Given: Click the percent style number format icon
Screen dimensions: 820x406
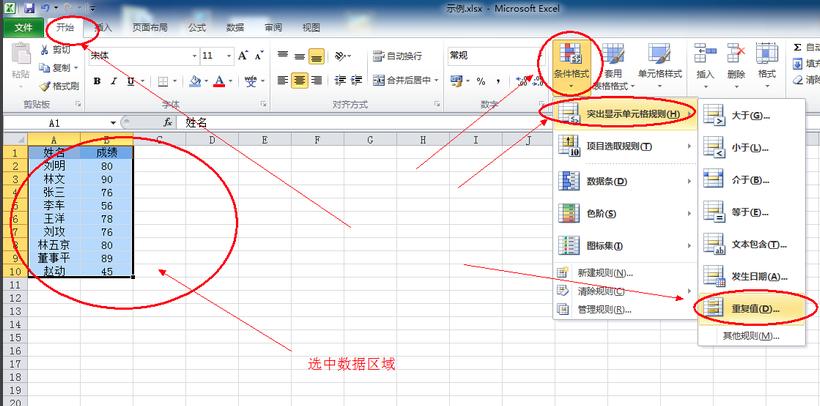Looking at the screenshot, I should click(x=481, y=81).
